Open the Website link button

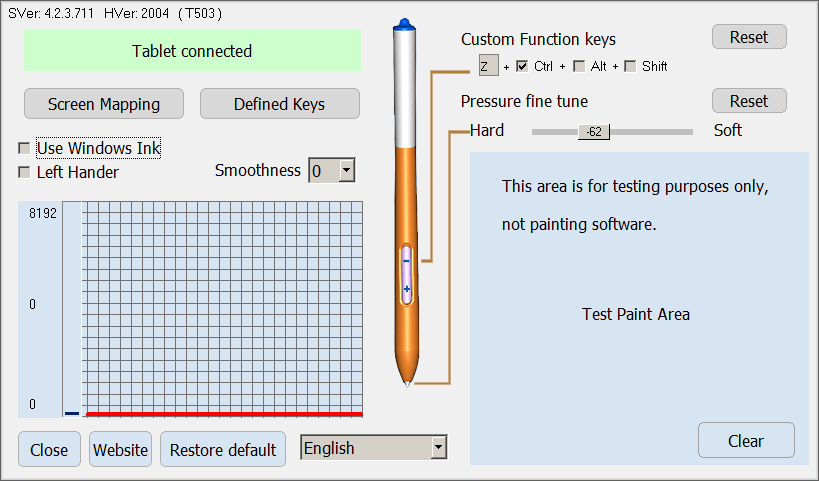(x=120, y=449)
